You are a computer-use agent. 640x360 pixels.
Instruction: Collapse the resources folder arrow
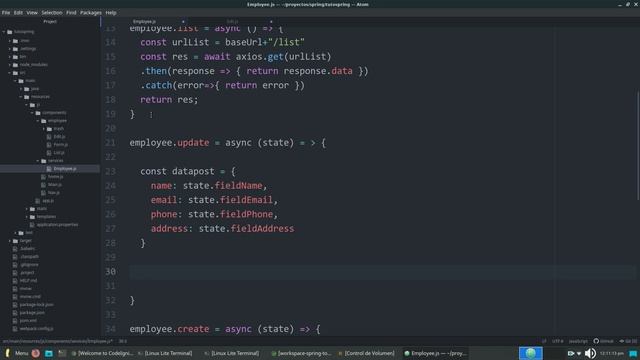tap(21, 97)
